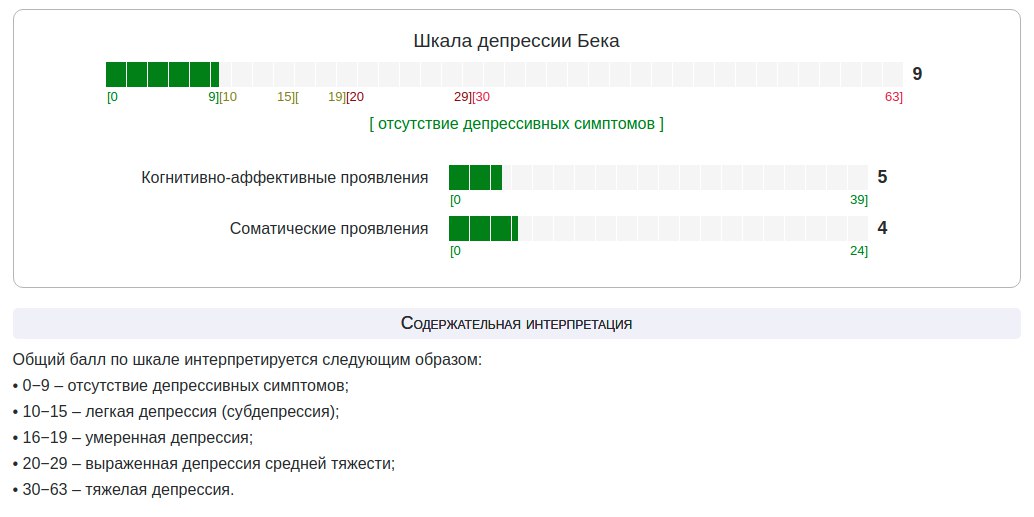Image resolution: width=1034 pixels, height=517 pixels.
Task: Click the title 'Шкала депрессии Бека'
Action: [x=516, y=41]
